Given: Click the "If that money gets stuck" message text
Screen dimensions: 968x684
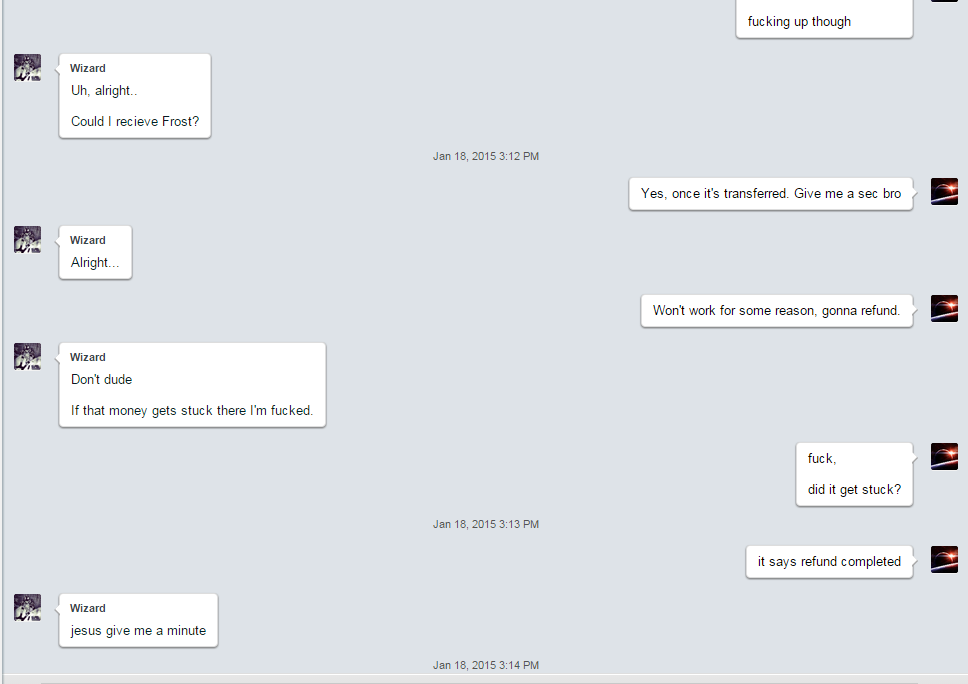Looking at the screenshot, I should tap(192, 411).
